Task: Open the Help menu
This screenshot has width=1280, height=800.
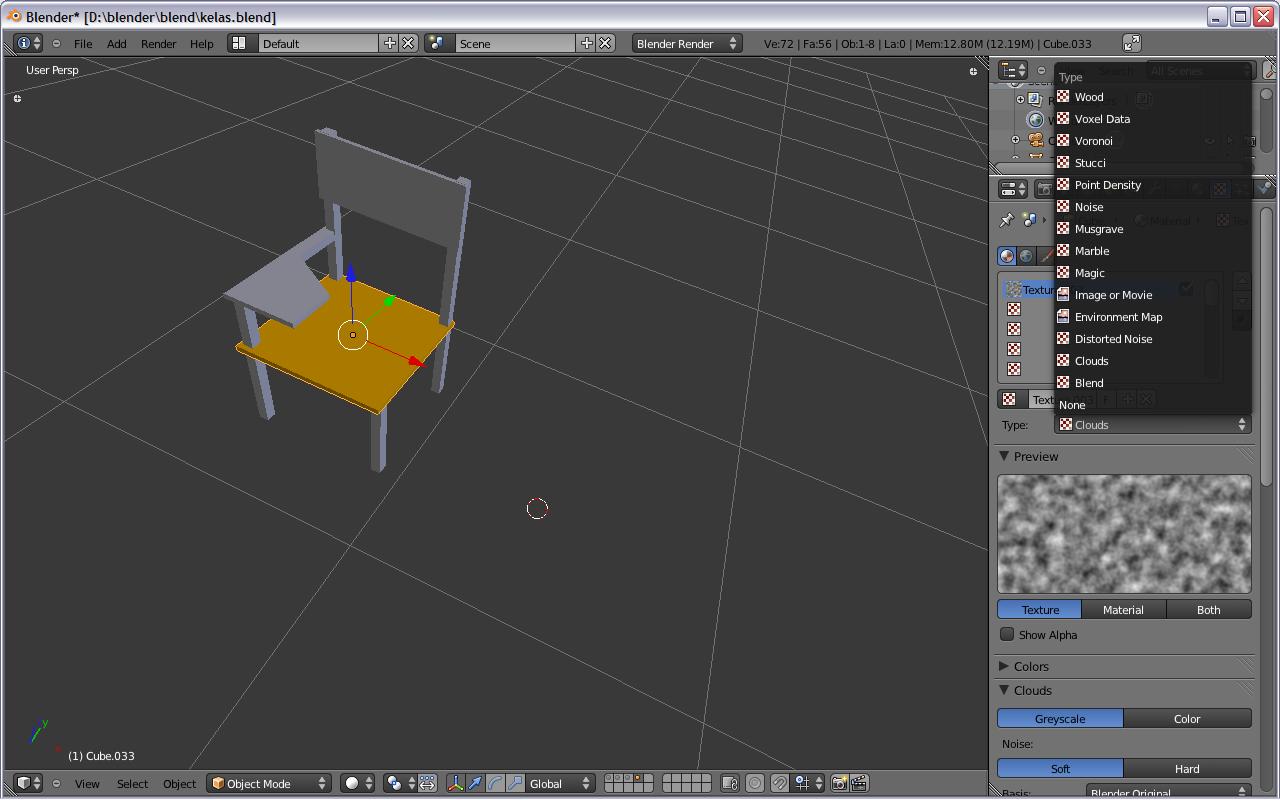Action: point(201,43)
